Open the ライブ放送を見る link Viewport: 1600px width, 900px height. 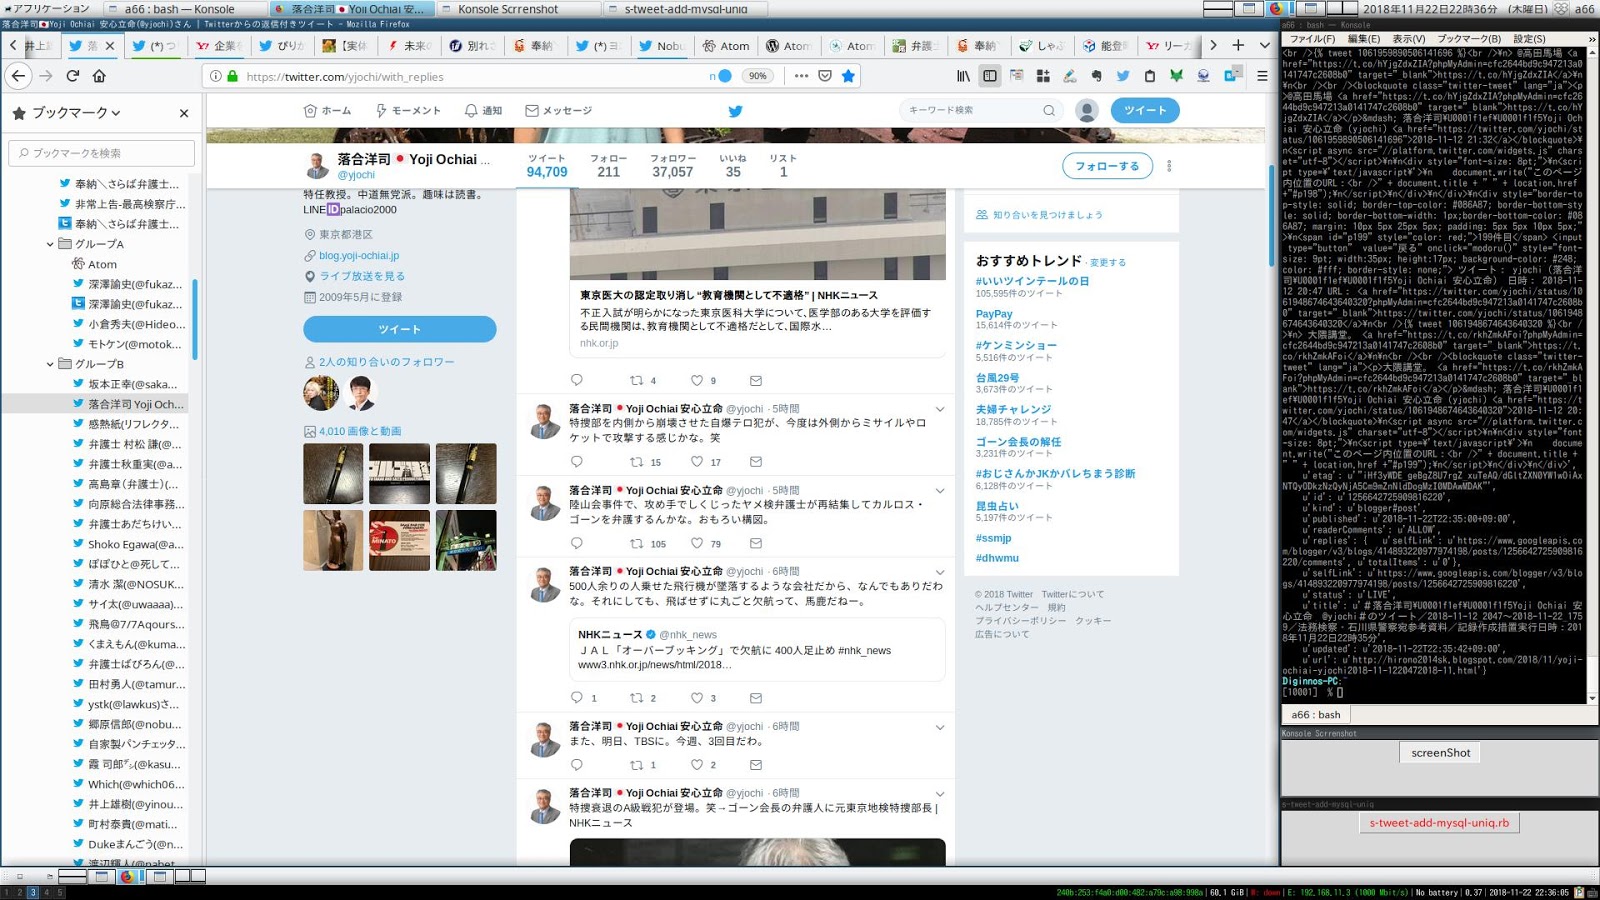click(x=362, y=276)
